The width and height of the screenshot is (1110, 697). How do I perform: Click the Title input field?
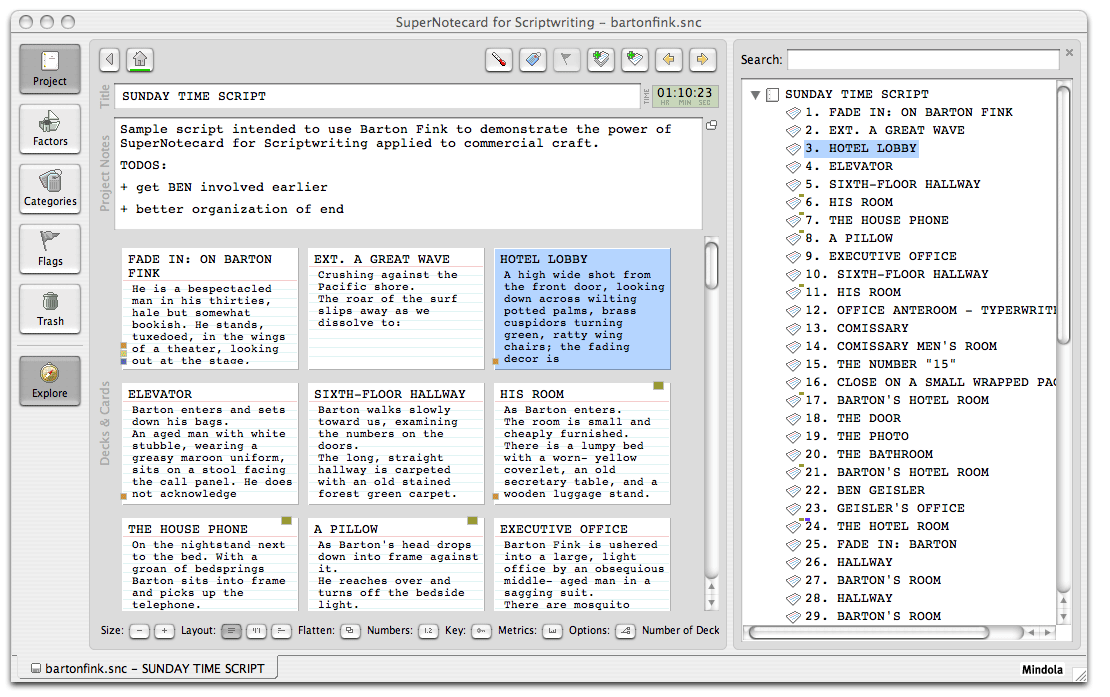pyautogui.click(x=377, y=96)
